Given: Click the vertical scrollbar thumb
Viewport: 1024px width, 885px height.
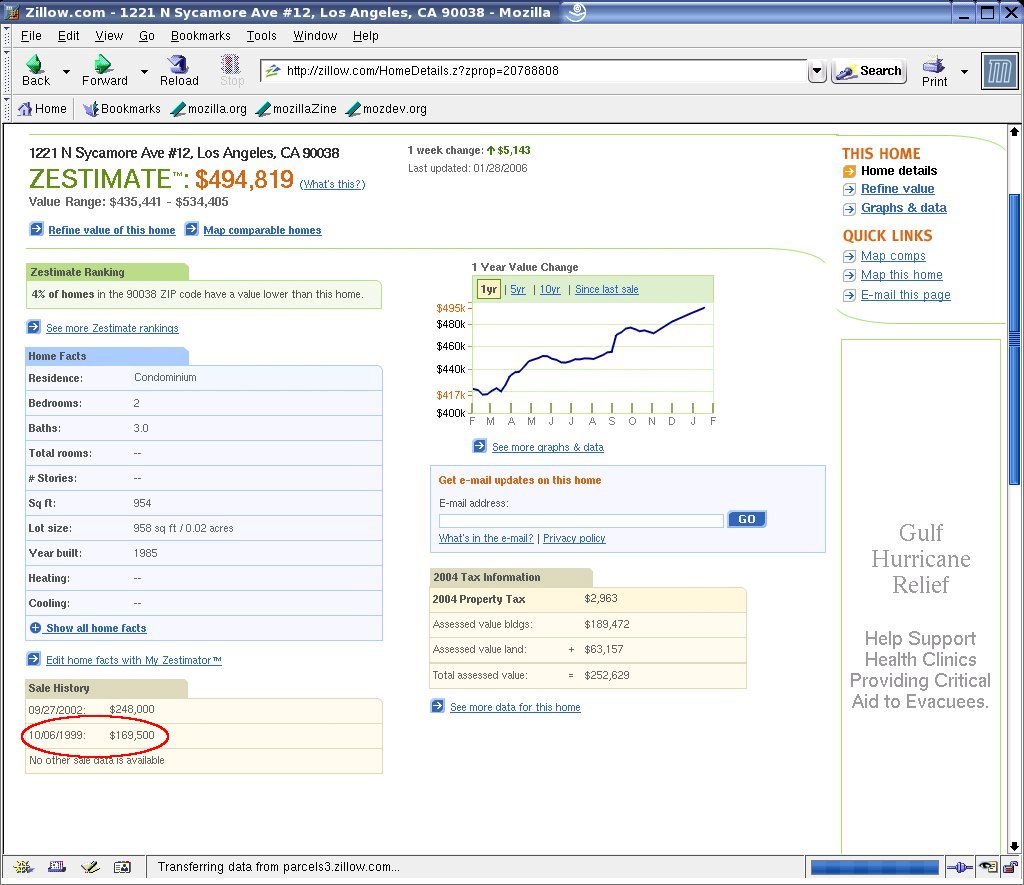Looking at the screenshot, I should pos(1014,340).
